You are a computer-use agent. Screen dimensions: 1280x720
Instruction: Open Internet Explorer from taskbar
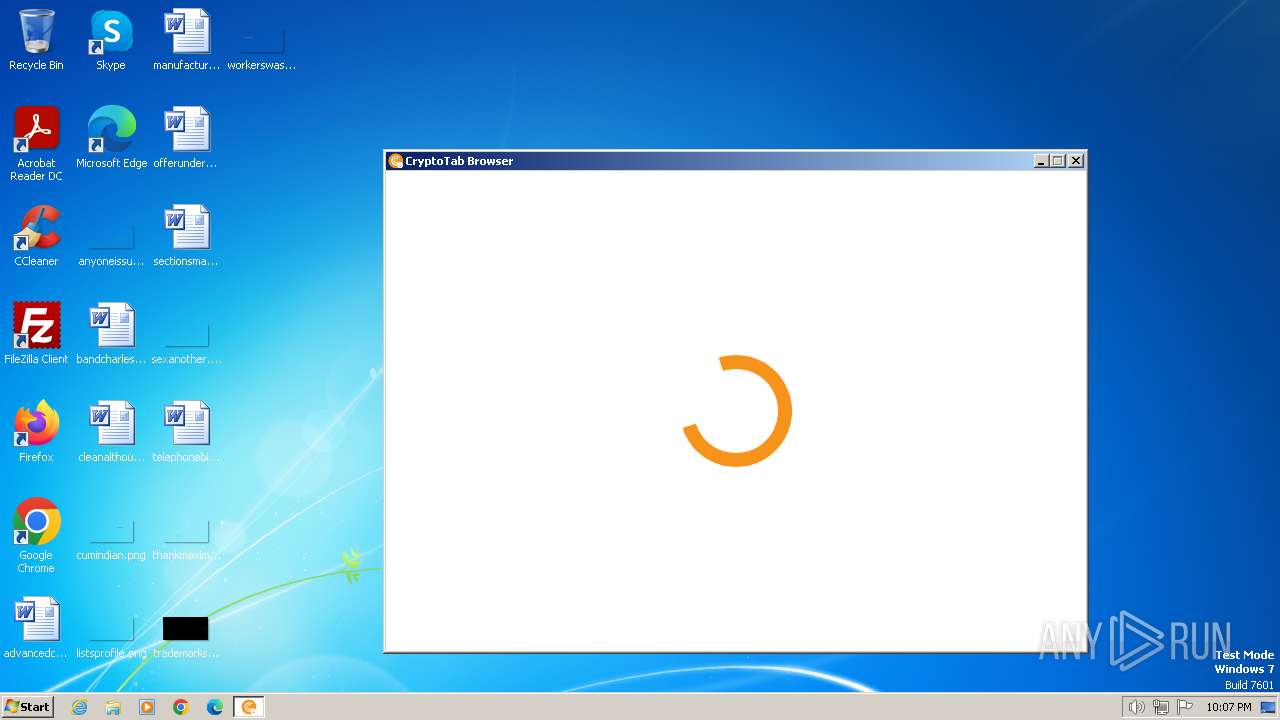point(80,707)
